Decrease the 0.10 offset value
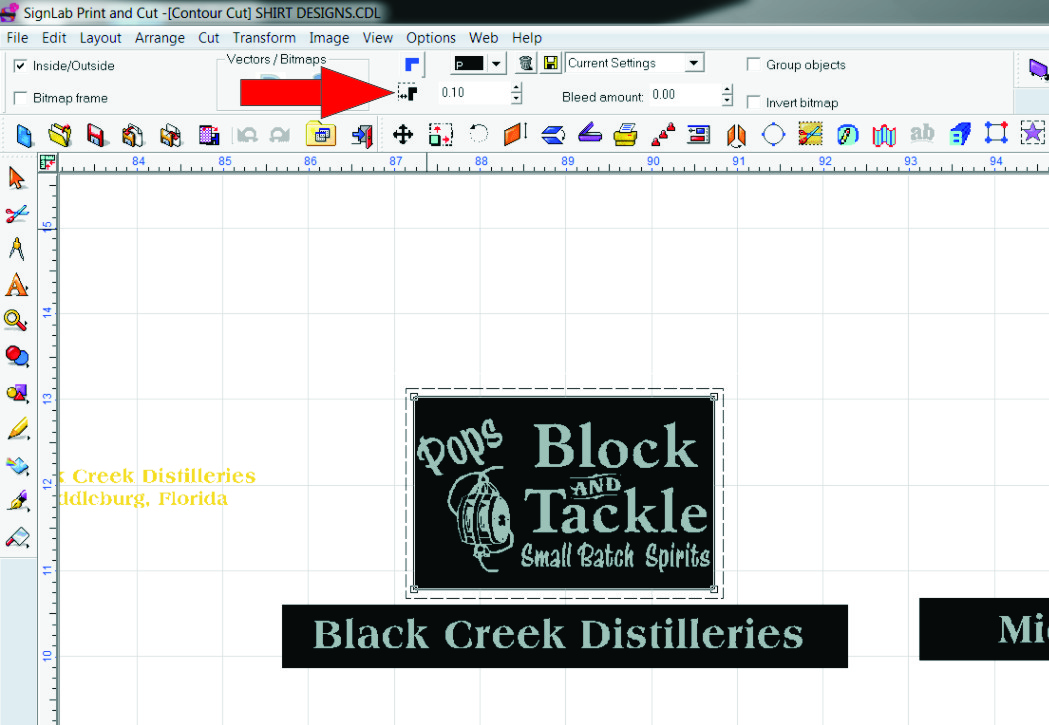The height and width of the screenshot is (725, 1049). click(516, 98)
